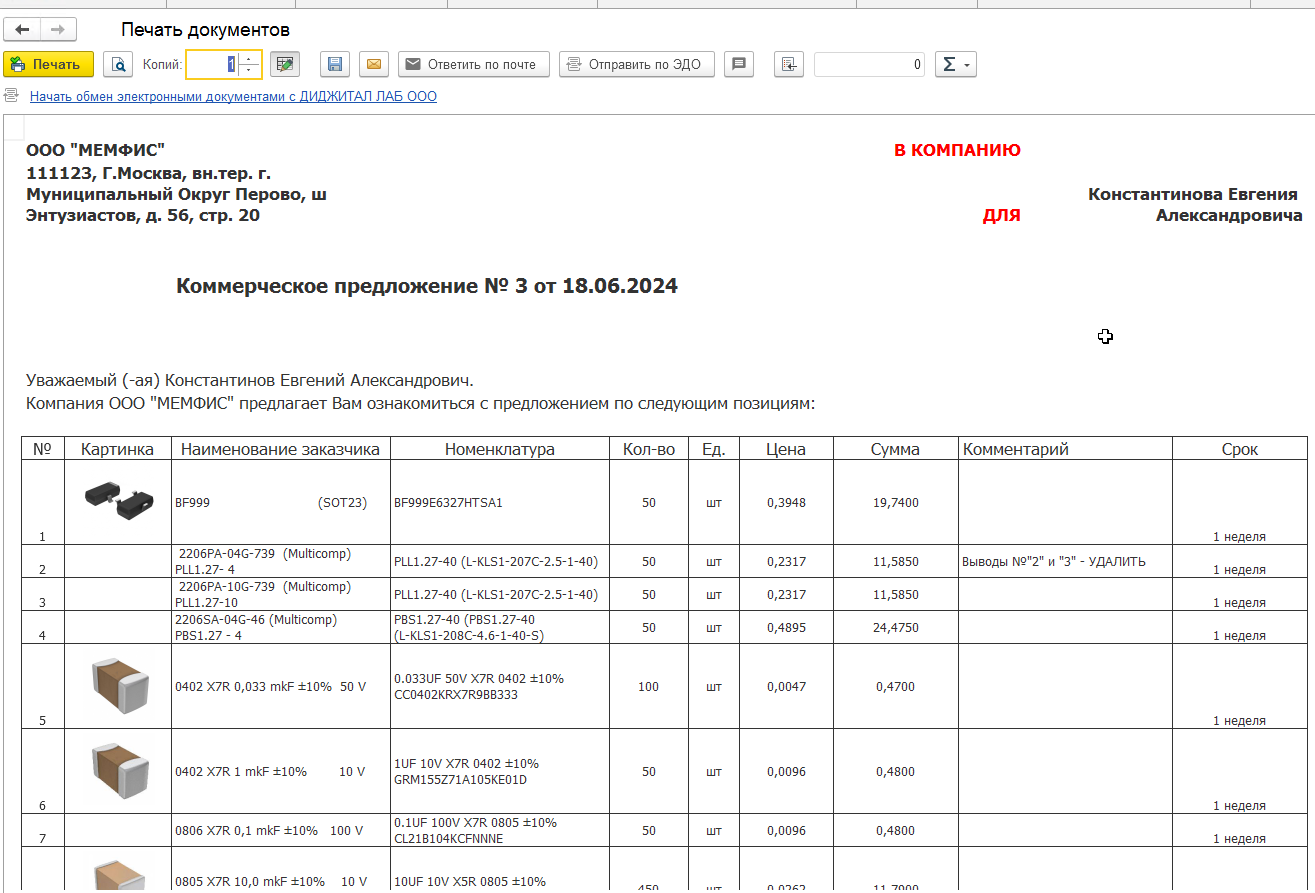Open link to start exchange with ДИДЖИТАЛ ЛАБ
The image size is (1315, 893).
[x=233, y=97]
